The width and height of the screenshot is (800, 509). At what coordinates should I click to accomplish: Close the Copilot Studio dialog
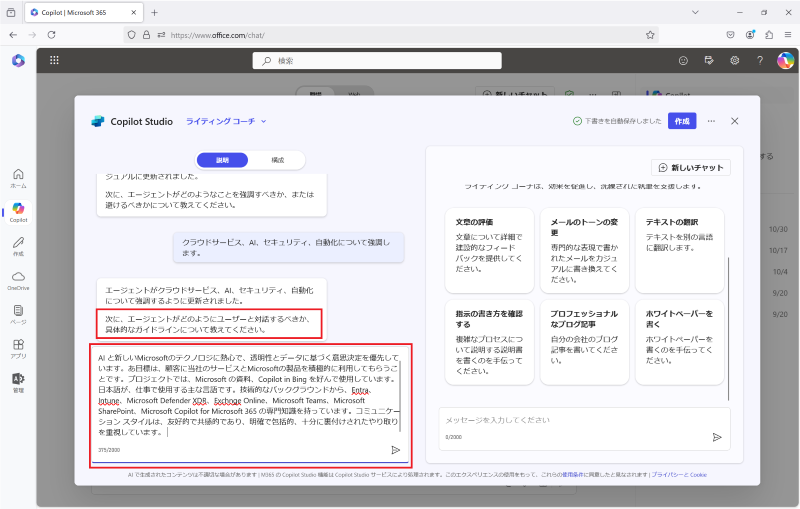(735, 121)
